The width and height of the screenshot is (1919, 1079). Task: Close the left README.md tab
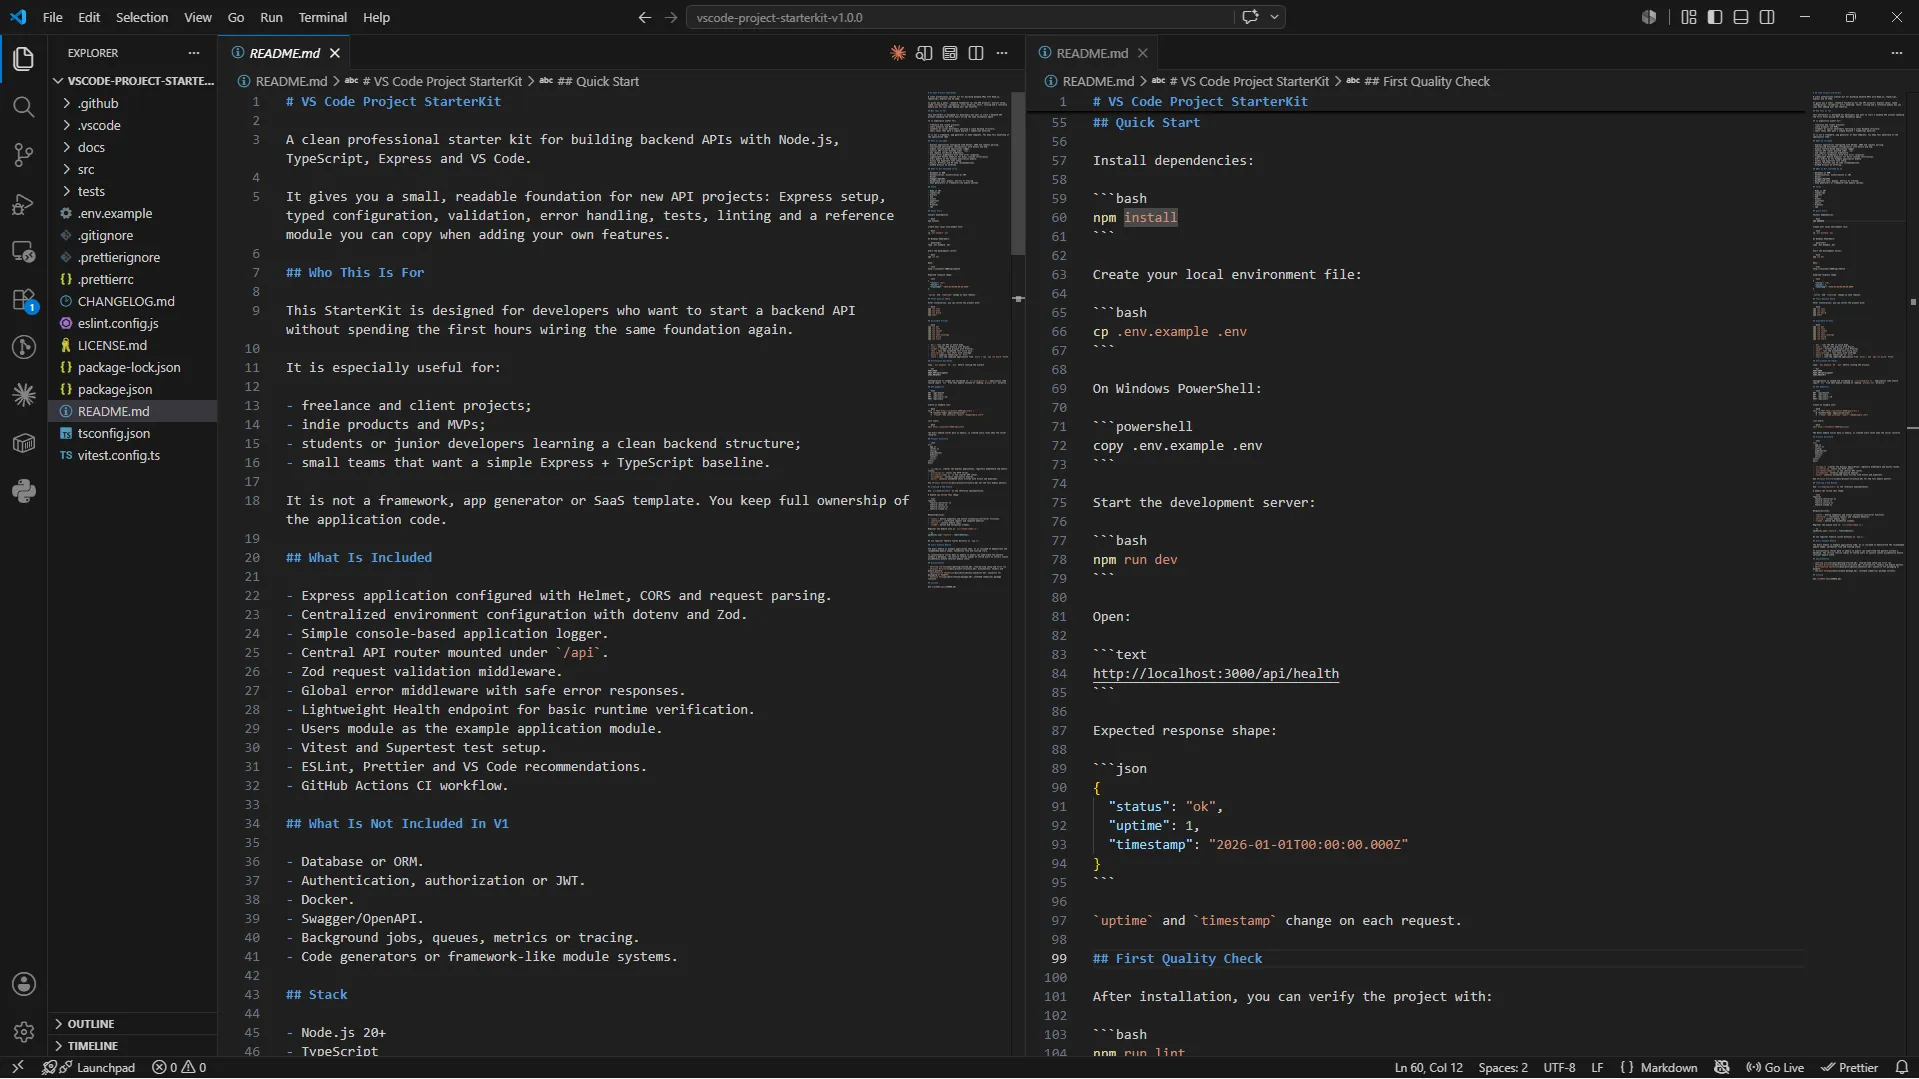click(335, 53)
